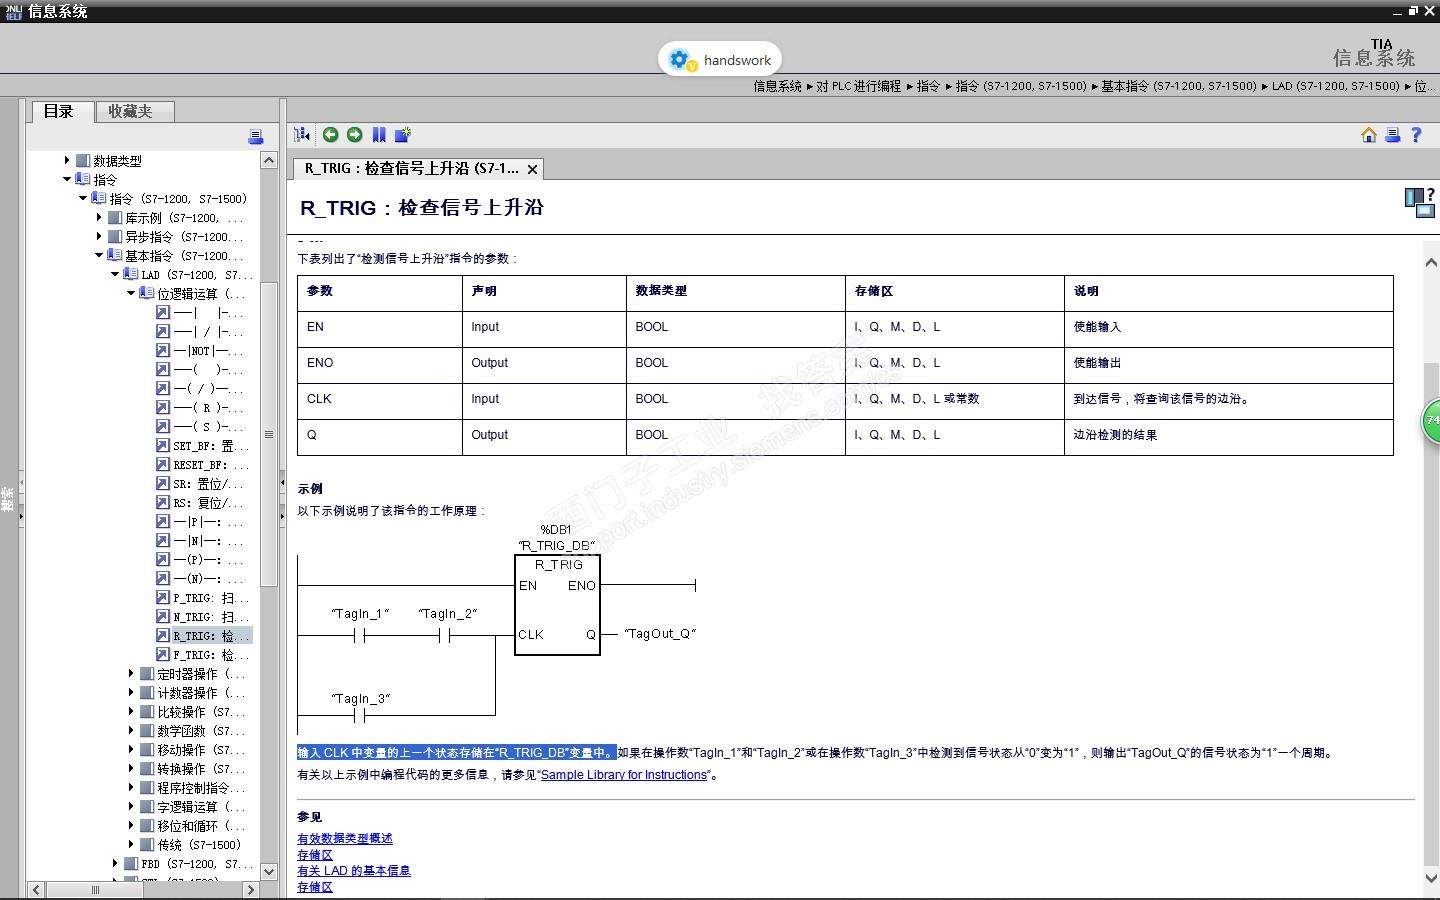Click the 边沿检测的结果 description cell
Screen dimensions: 1440x900
coord(1229,437)
